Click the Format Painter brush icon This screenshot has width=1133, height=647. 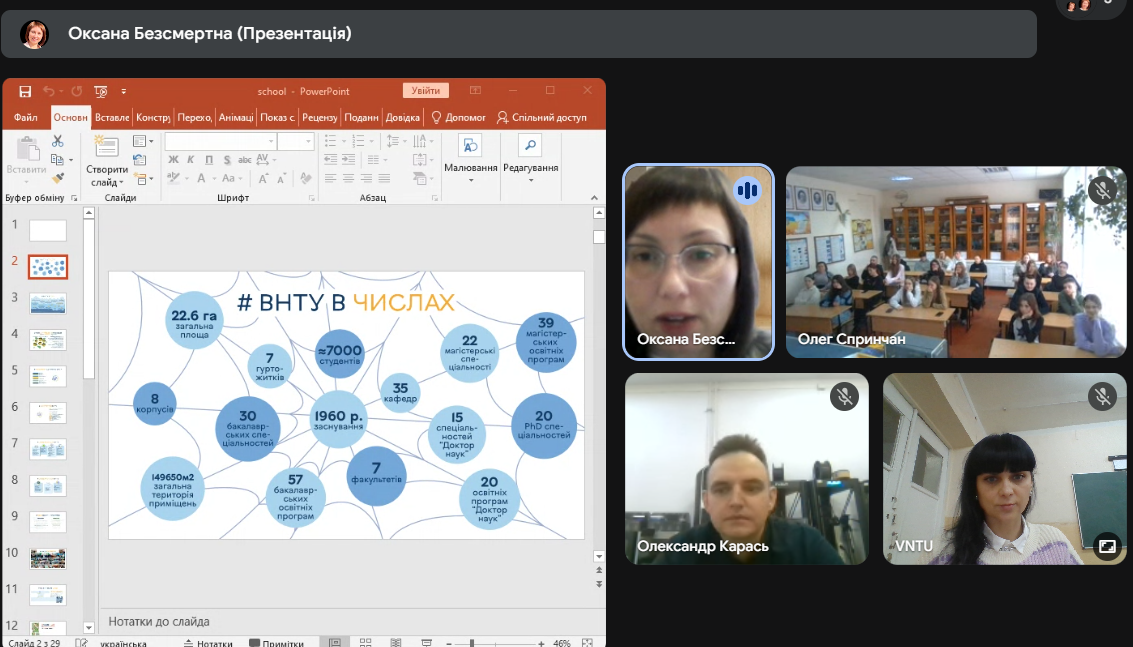[58, 178]
